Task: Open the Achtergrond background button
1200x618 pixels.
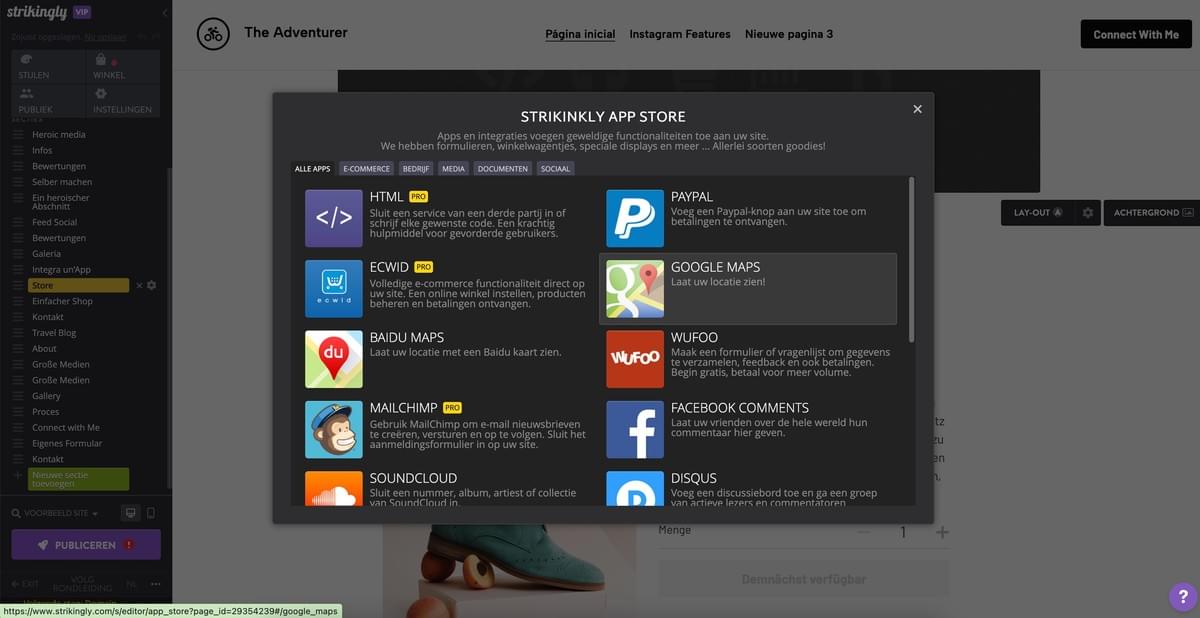Action: [x=1153, y=213]
